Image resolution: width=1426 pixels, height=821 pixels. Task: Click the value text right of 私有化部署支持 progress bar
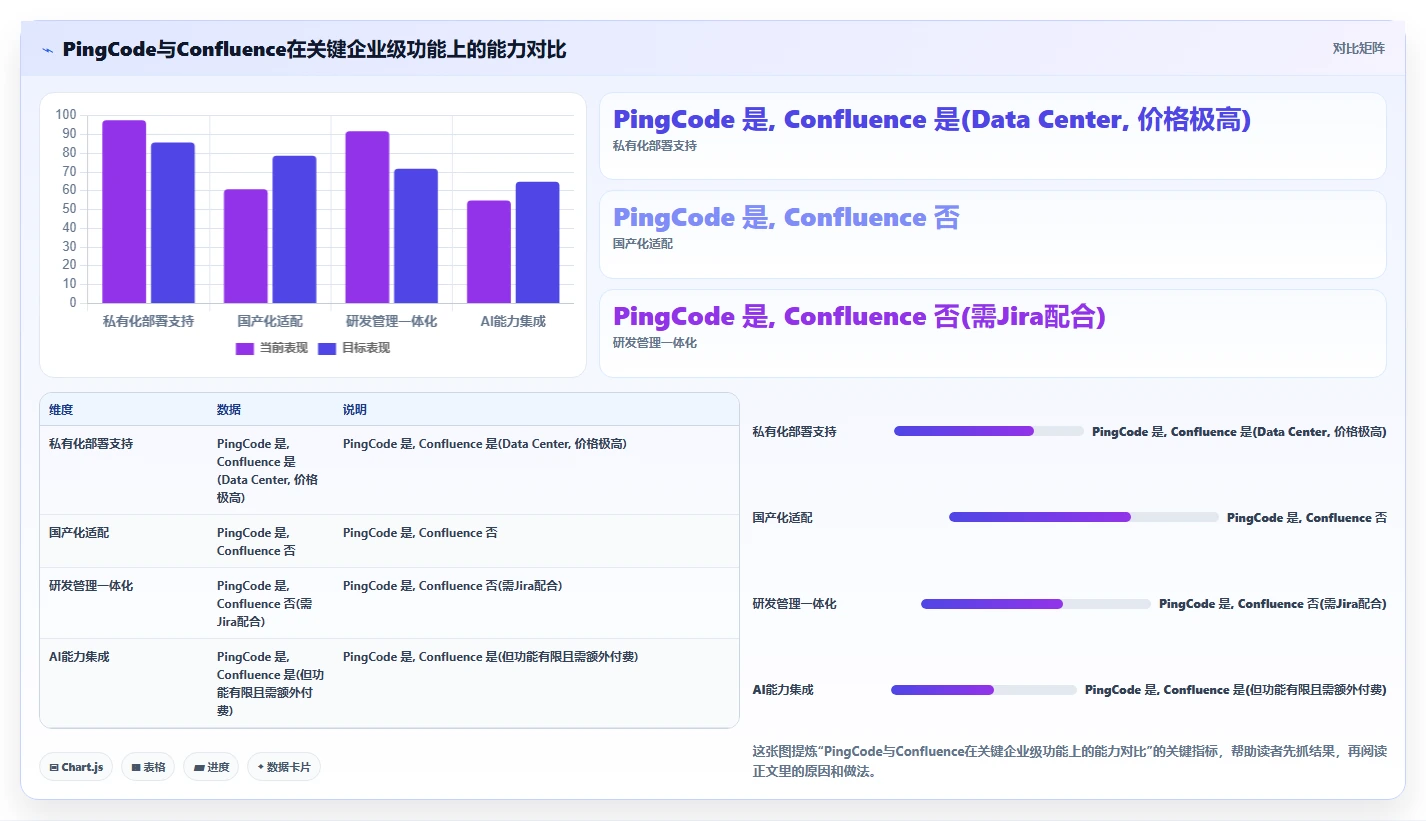click(x=1239, y=431)
